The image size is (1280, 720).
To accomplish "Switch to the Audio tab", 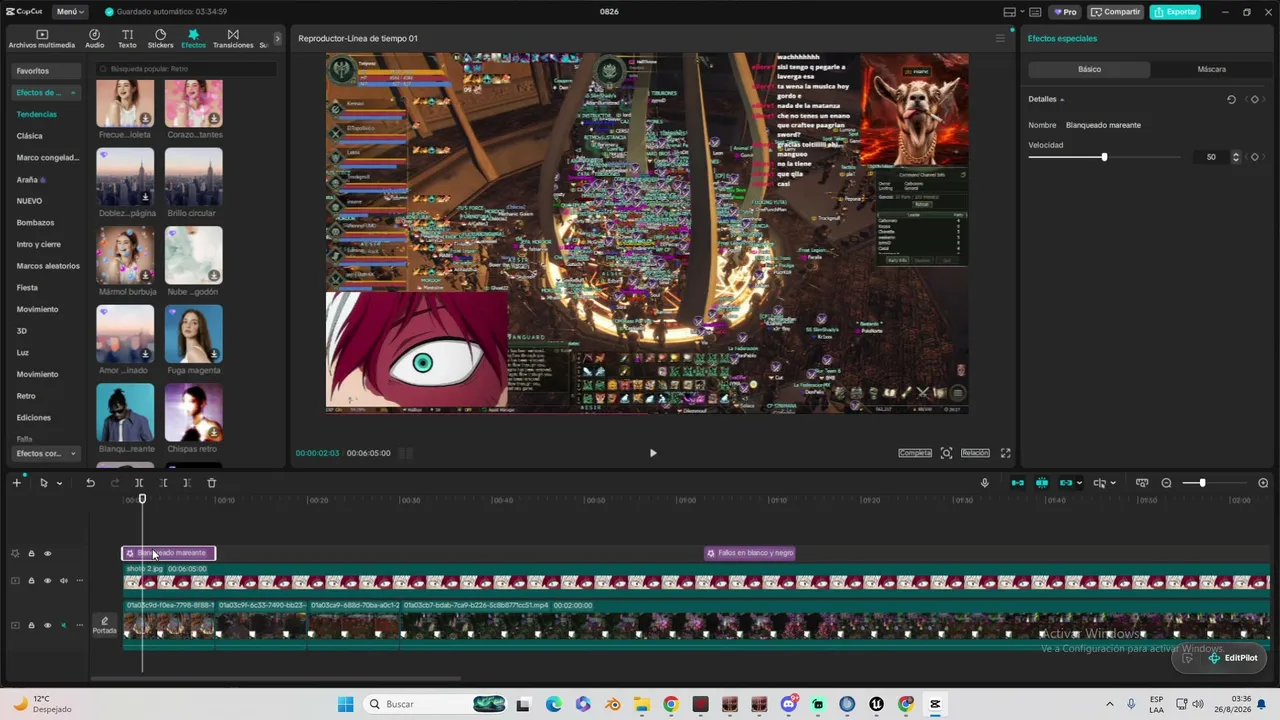I will (x=94, y=39).
